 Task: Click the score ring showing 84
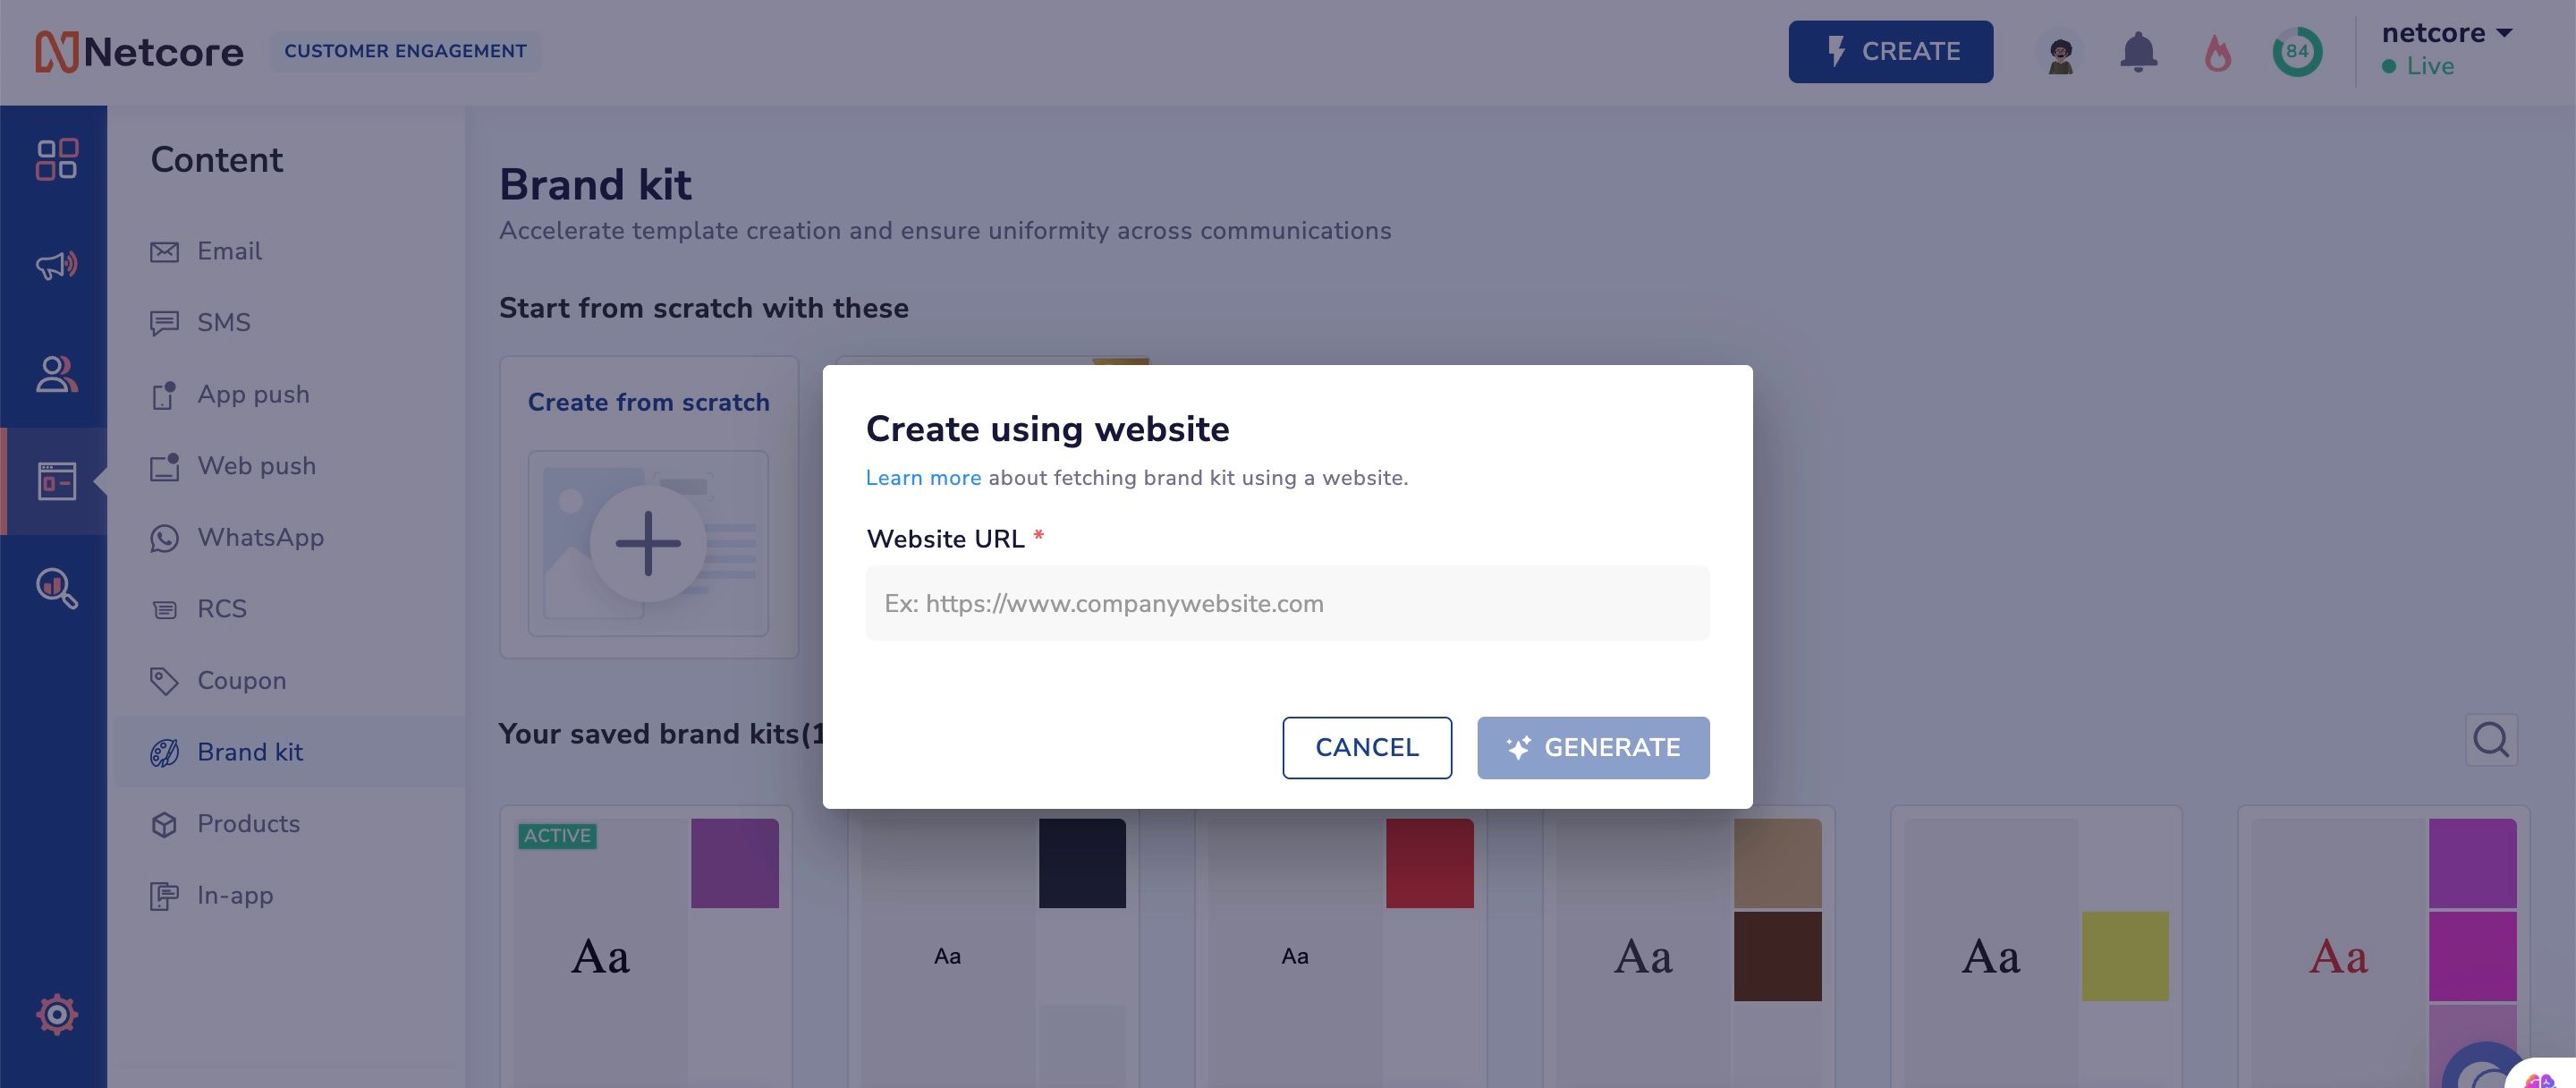pos(2297,52)
